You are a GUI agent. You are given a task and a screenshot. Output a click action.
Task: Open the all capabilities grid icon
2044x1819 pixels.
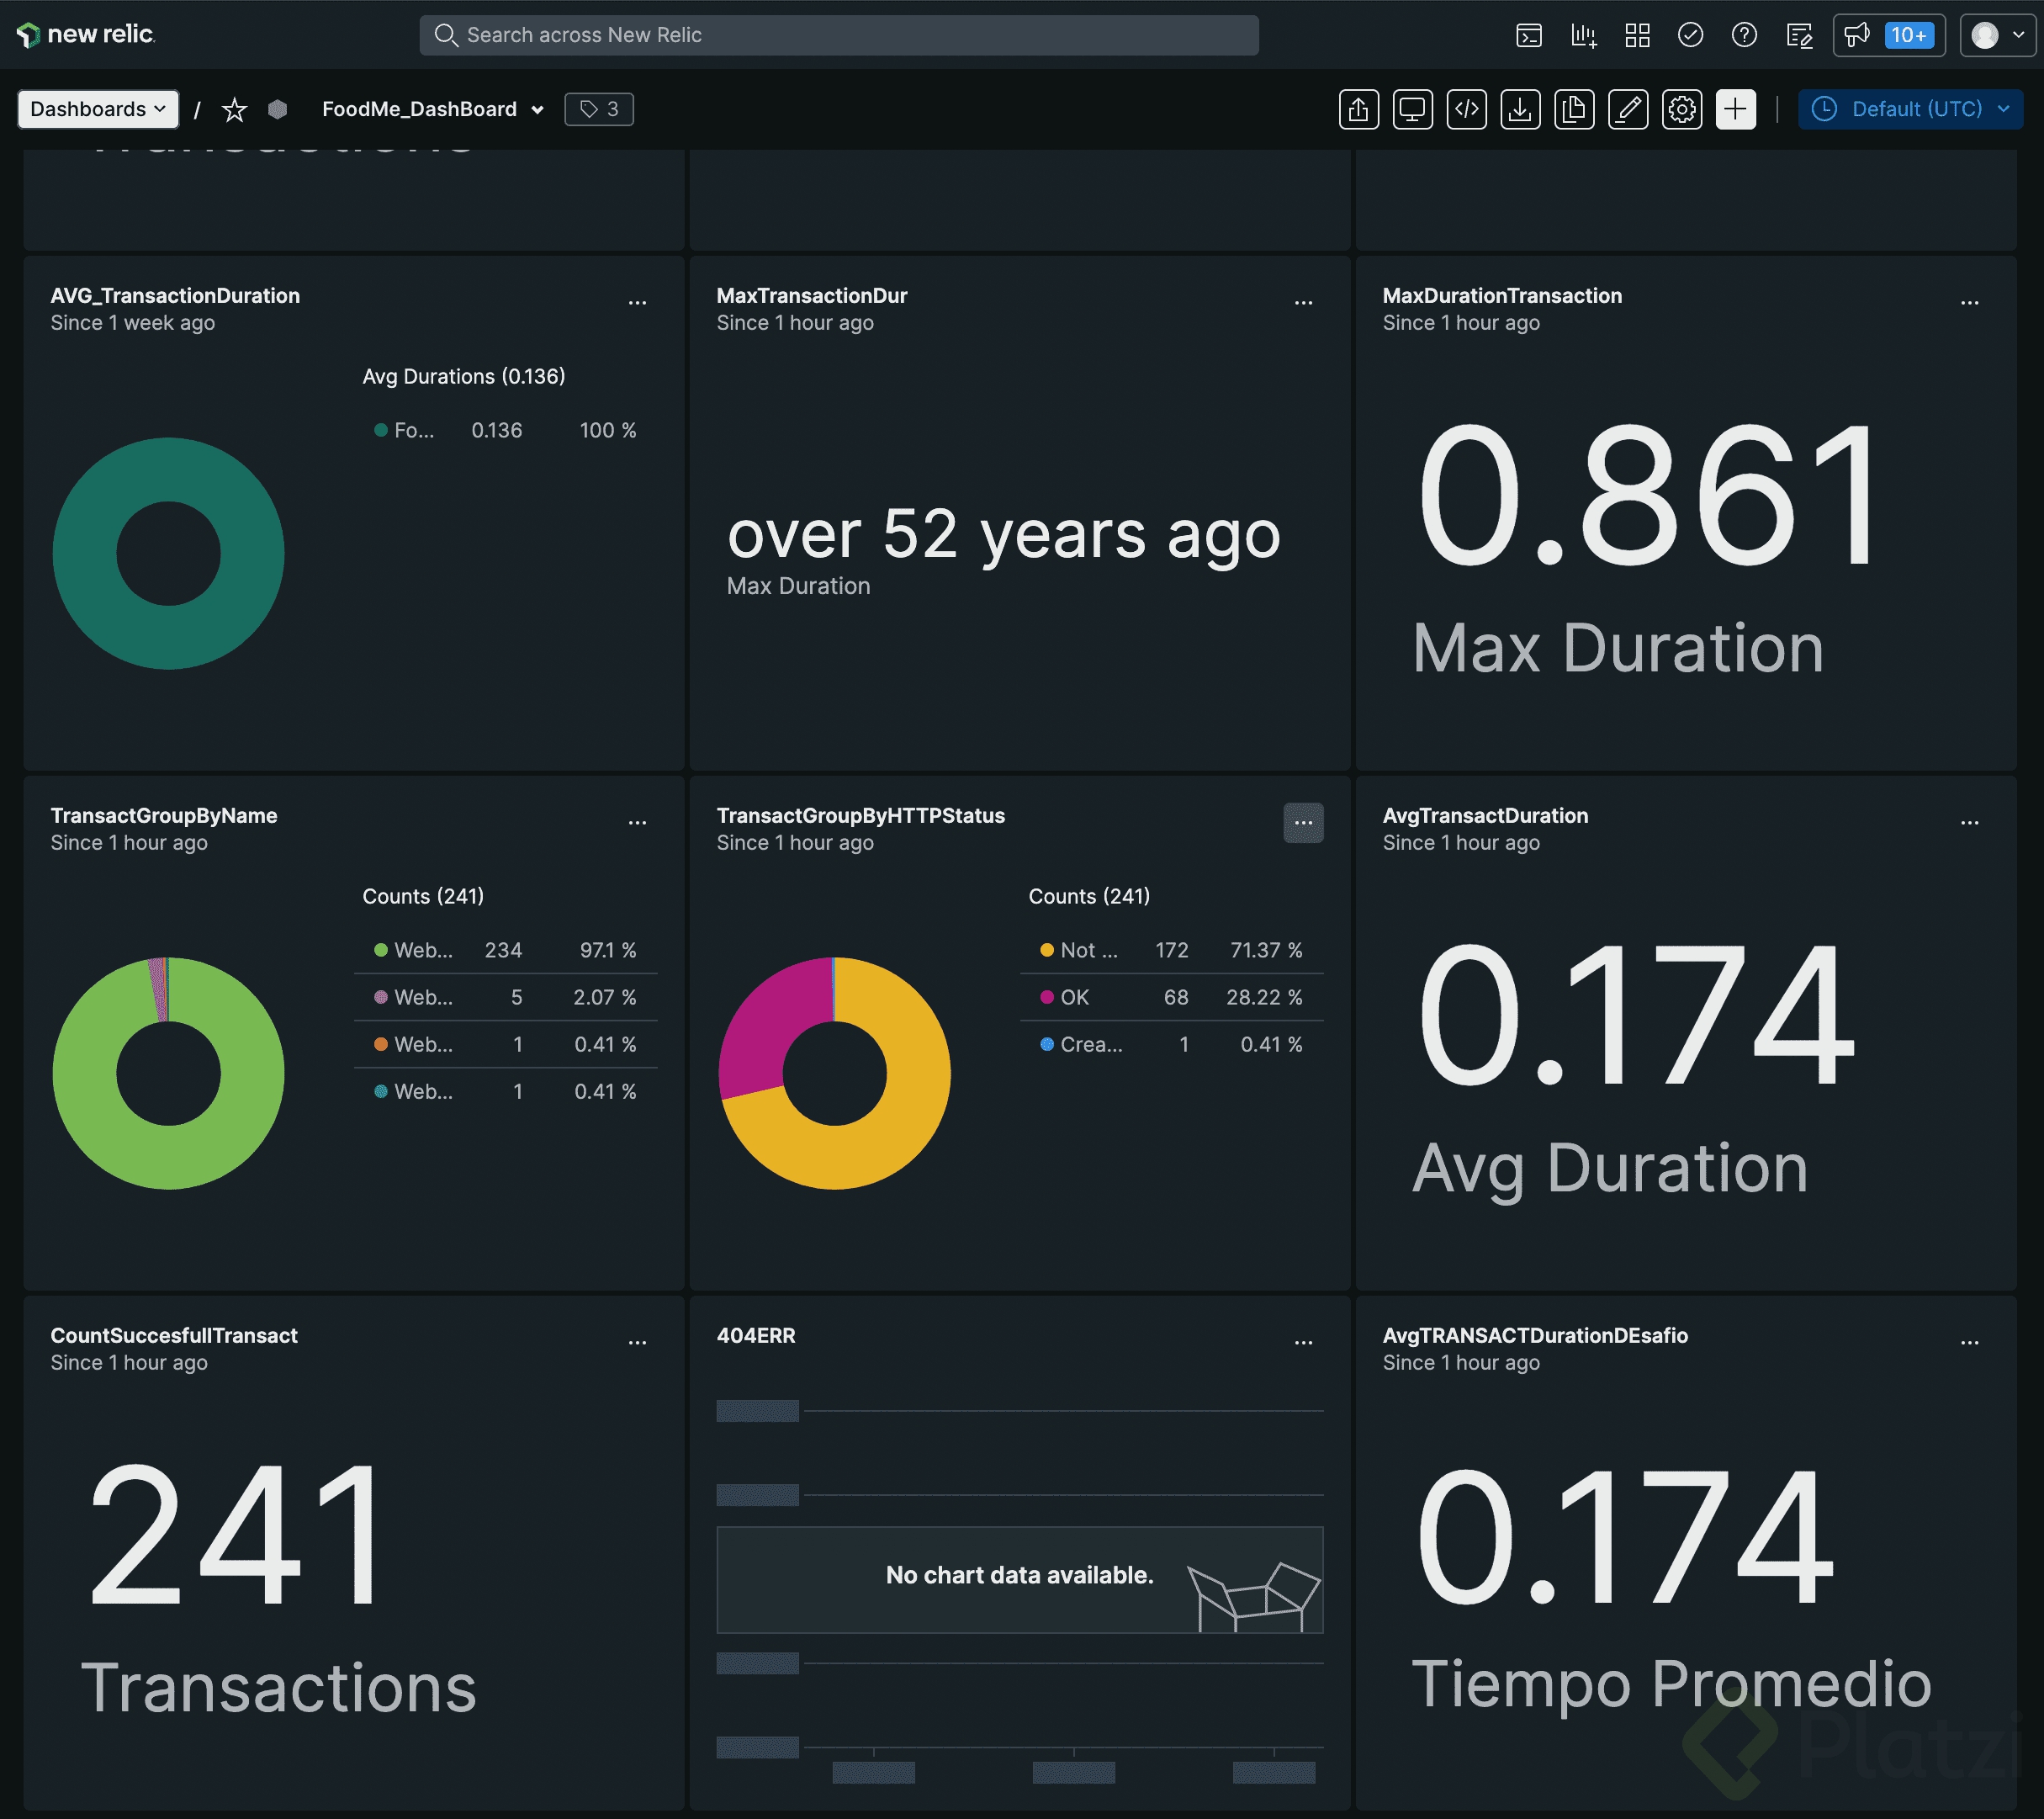pyautogui.click(x=1637, y=35)
